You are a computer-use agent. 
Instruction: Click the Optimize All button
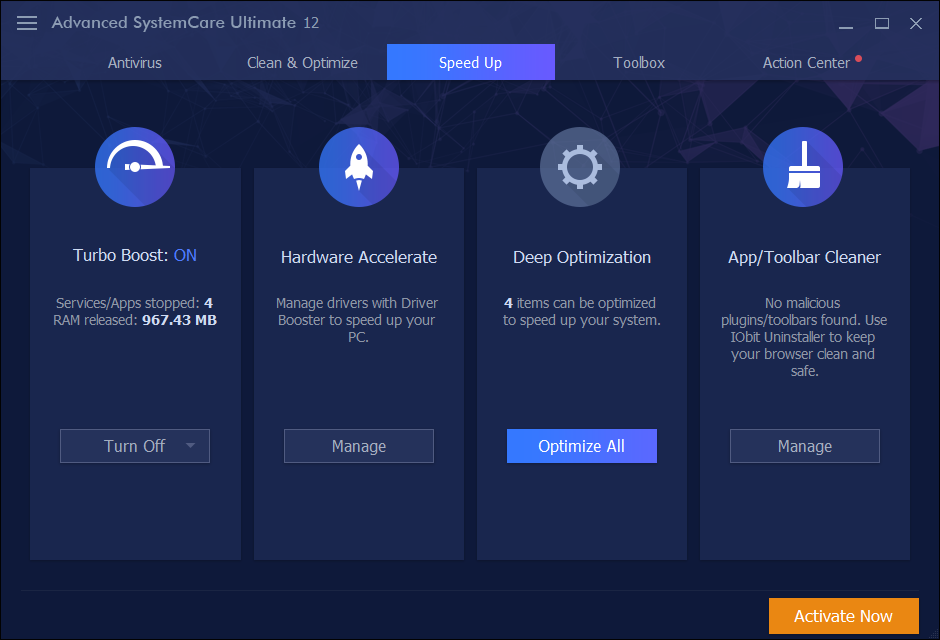tap(582, 446)
